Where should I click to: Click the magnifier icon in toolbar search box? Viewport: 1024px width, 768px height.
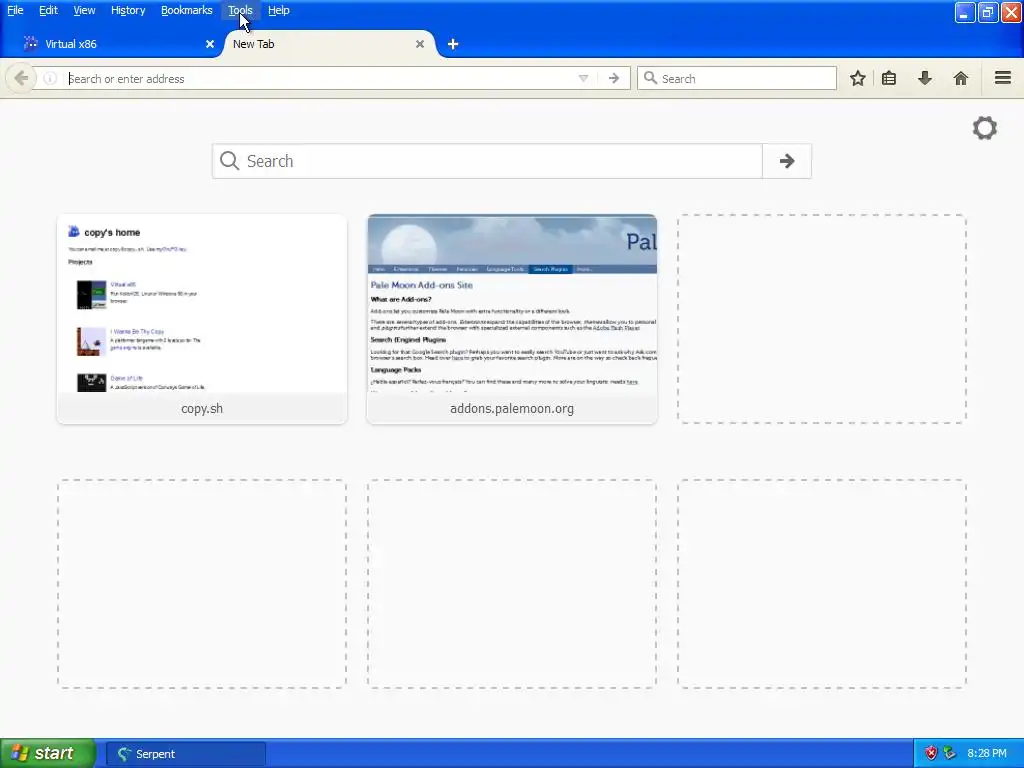[x=650, y=78]
